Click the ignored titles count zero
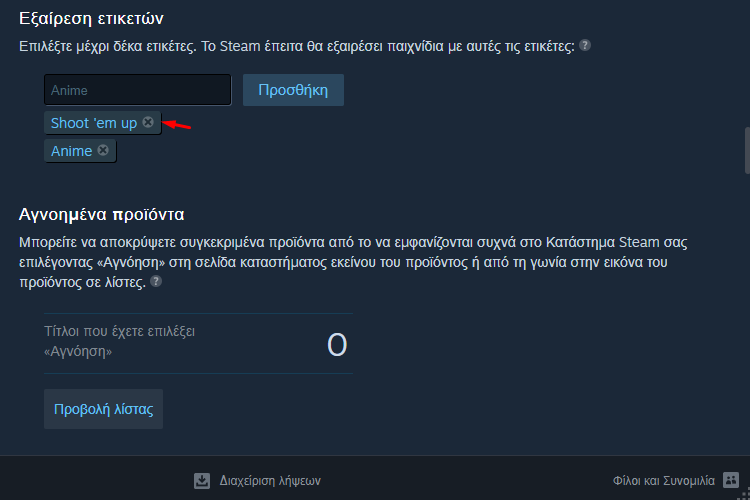The image size is (750, 500). click(337, 344)
